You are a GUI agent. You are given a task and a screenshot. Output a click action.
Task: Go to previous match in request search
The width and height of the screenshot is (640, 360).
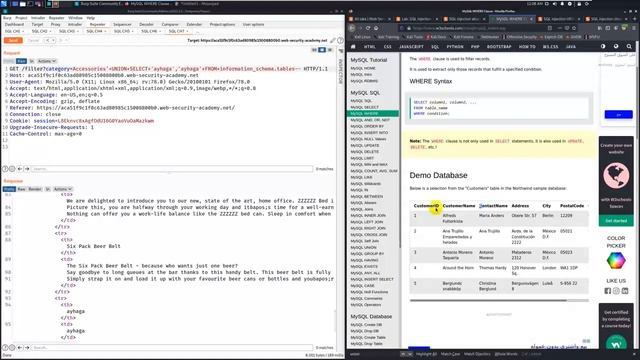pos(20,169)
